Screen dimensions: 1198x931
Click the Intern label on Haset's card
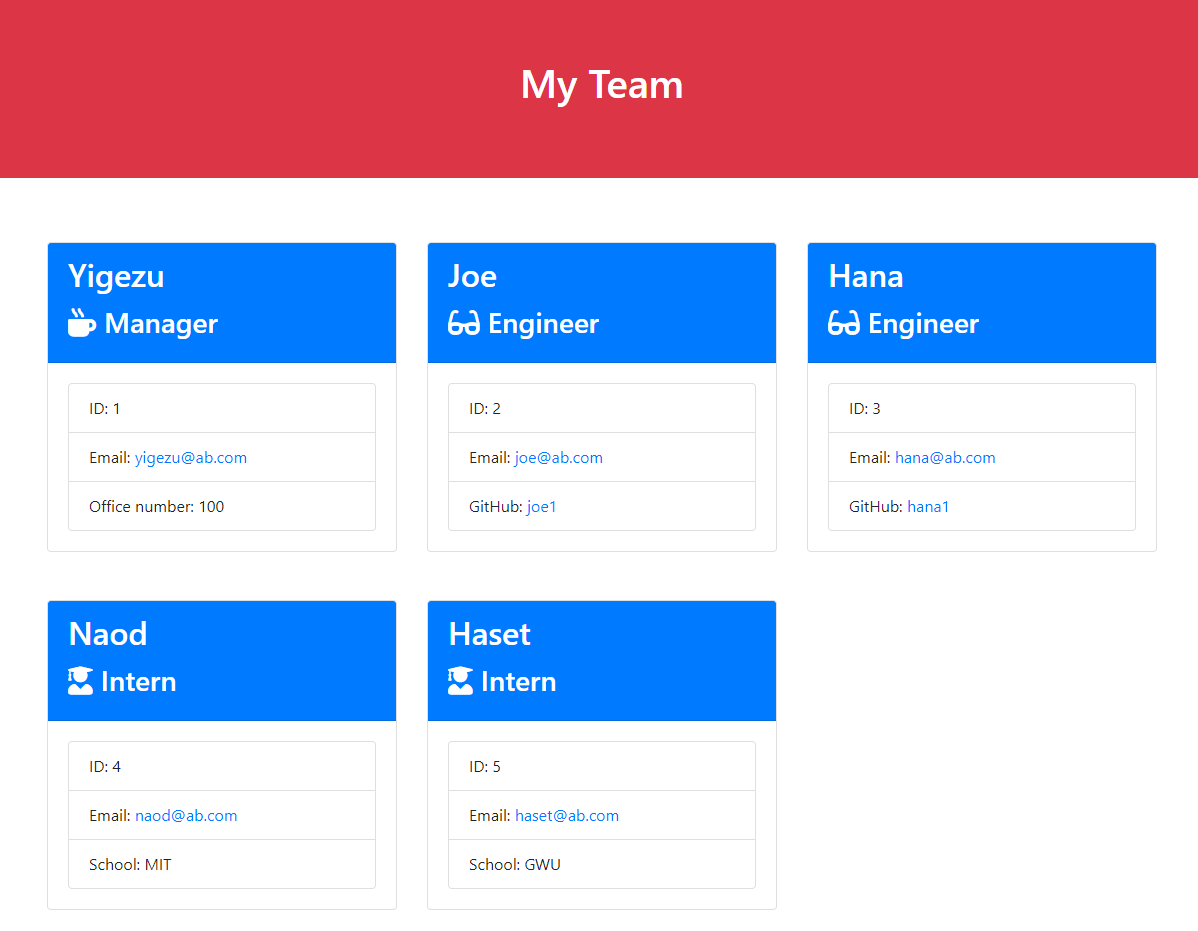(x=518, y=681)
